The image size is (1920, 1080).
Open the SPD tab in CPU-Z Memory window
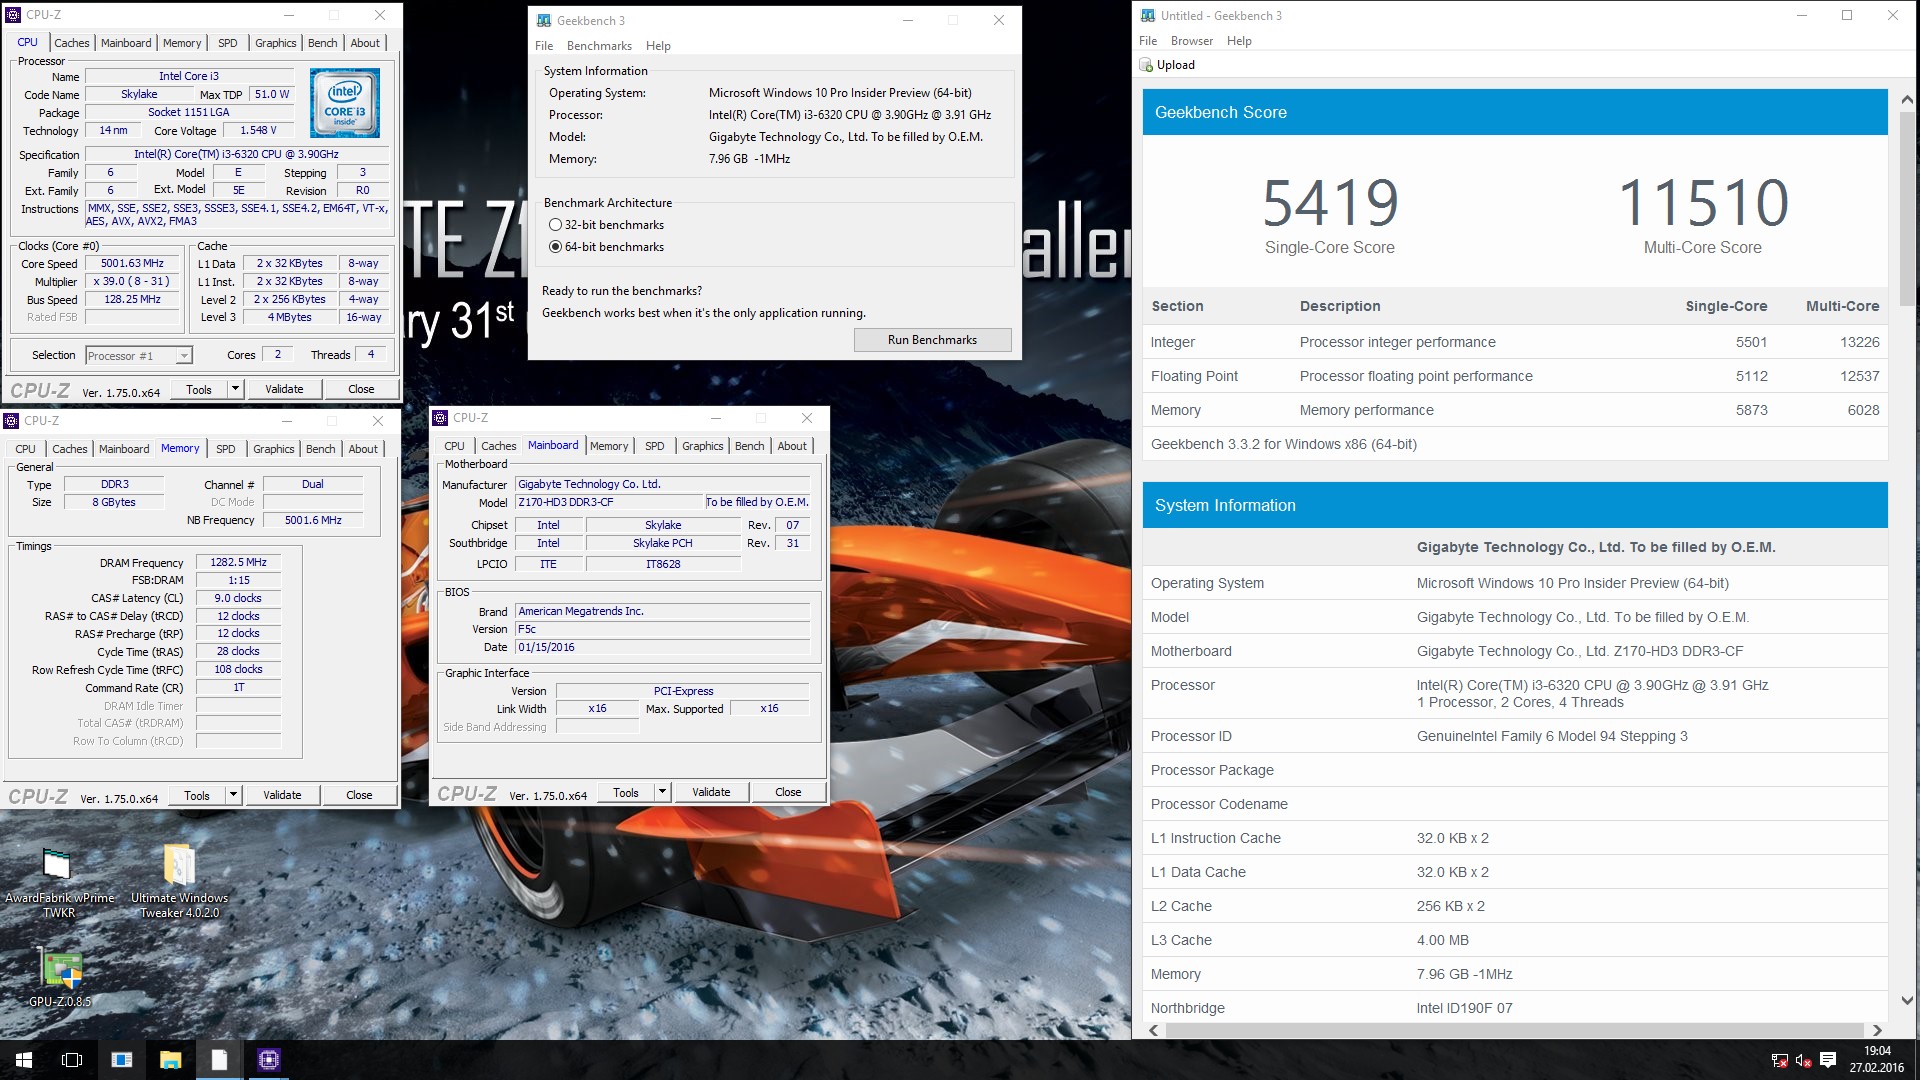point(226,449)
